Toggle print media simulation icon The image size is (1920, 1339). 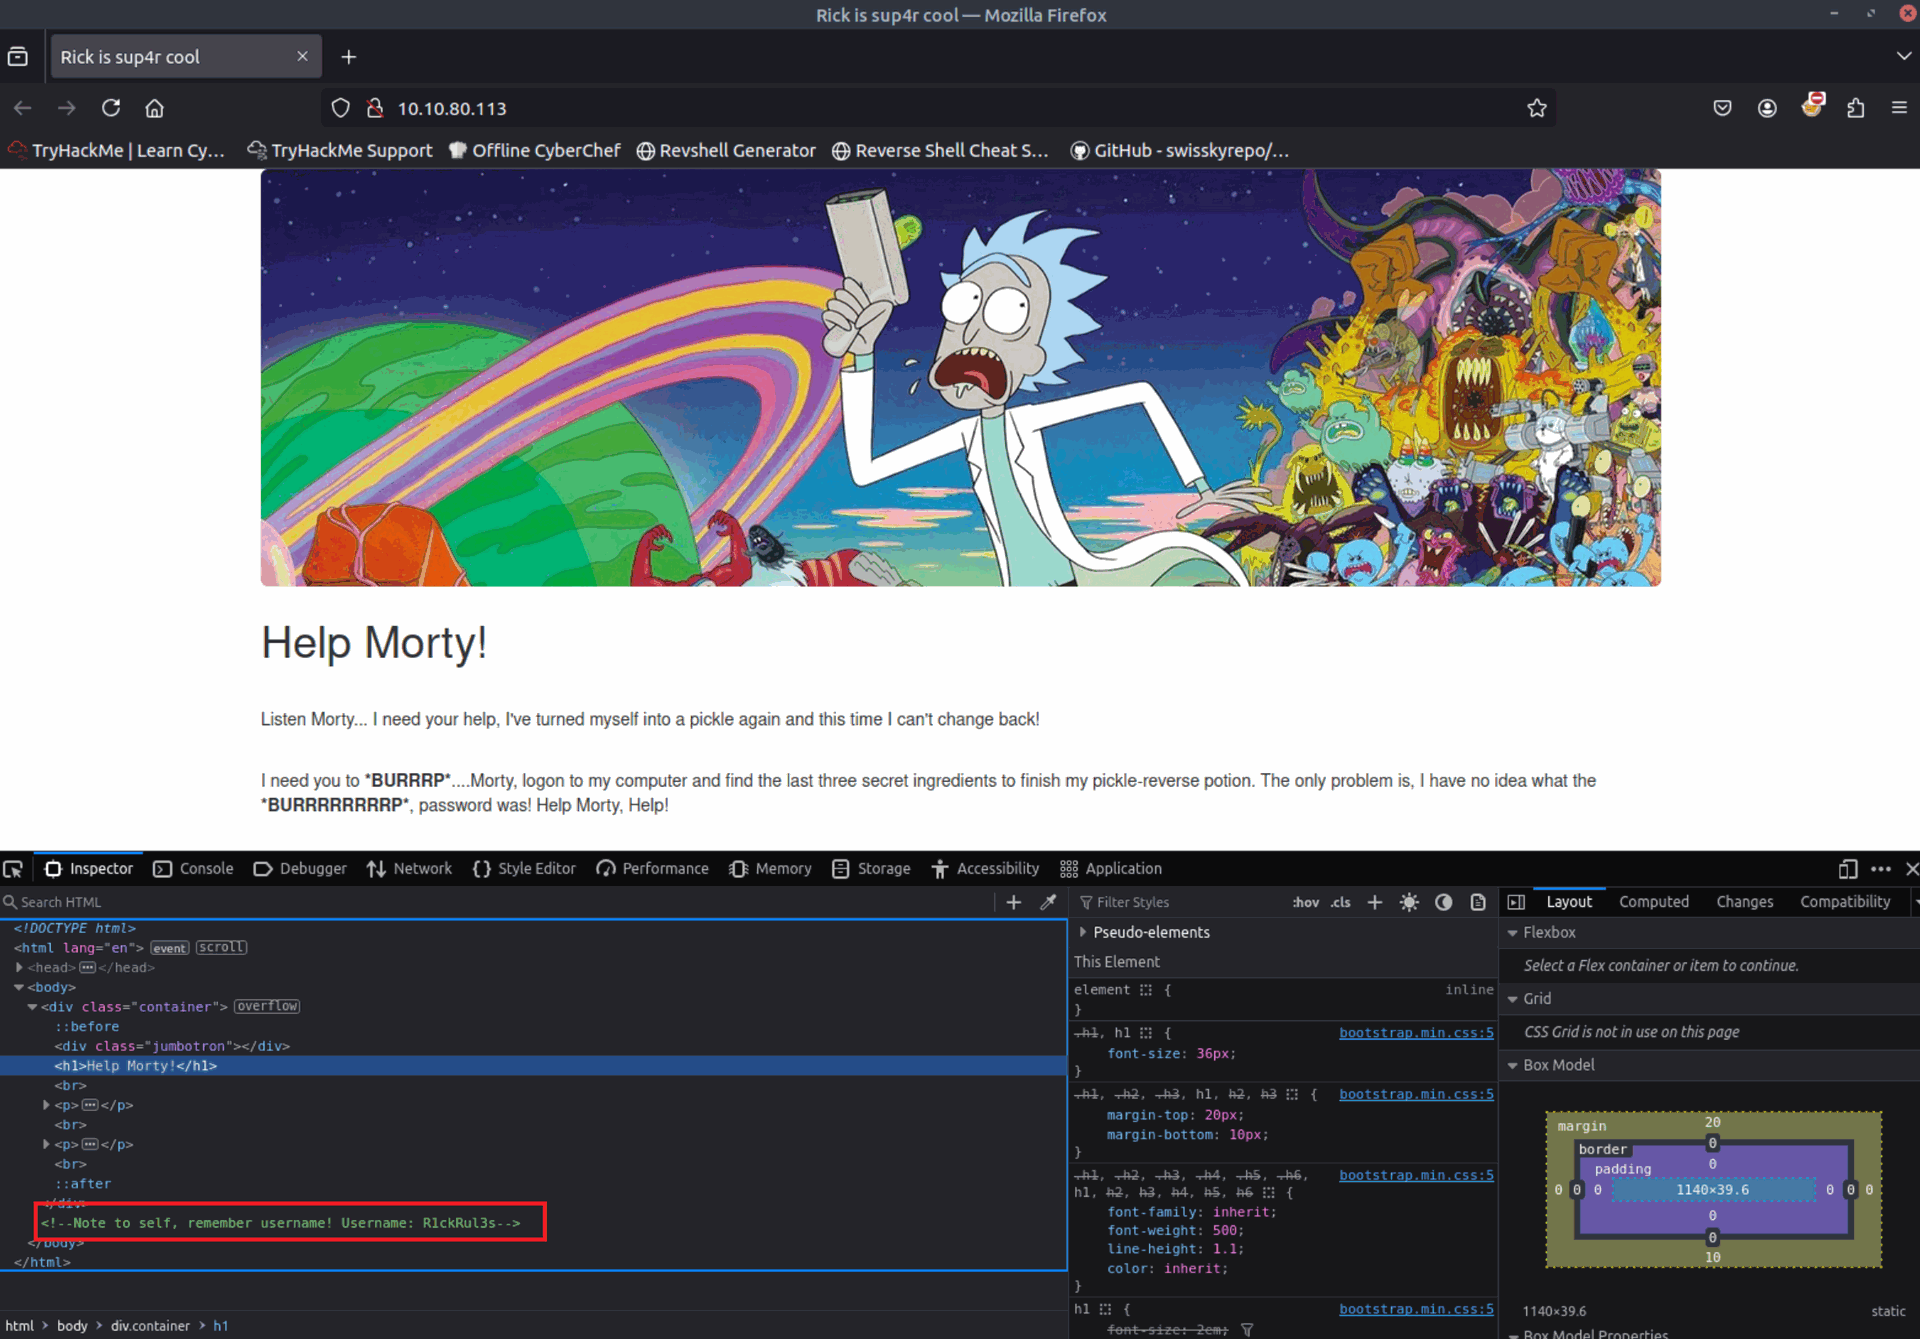(x=1478, y=902)
